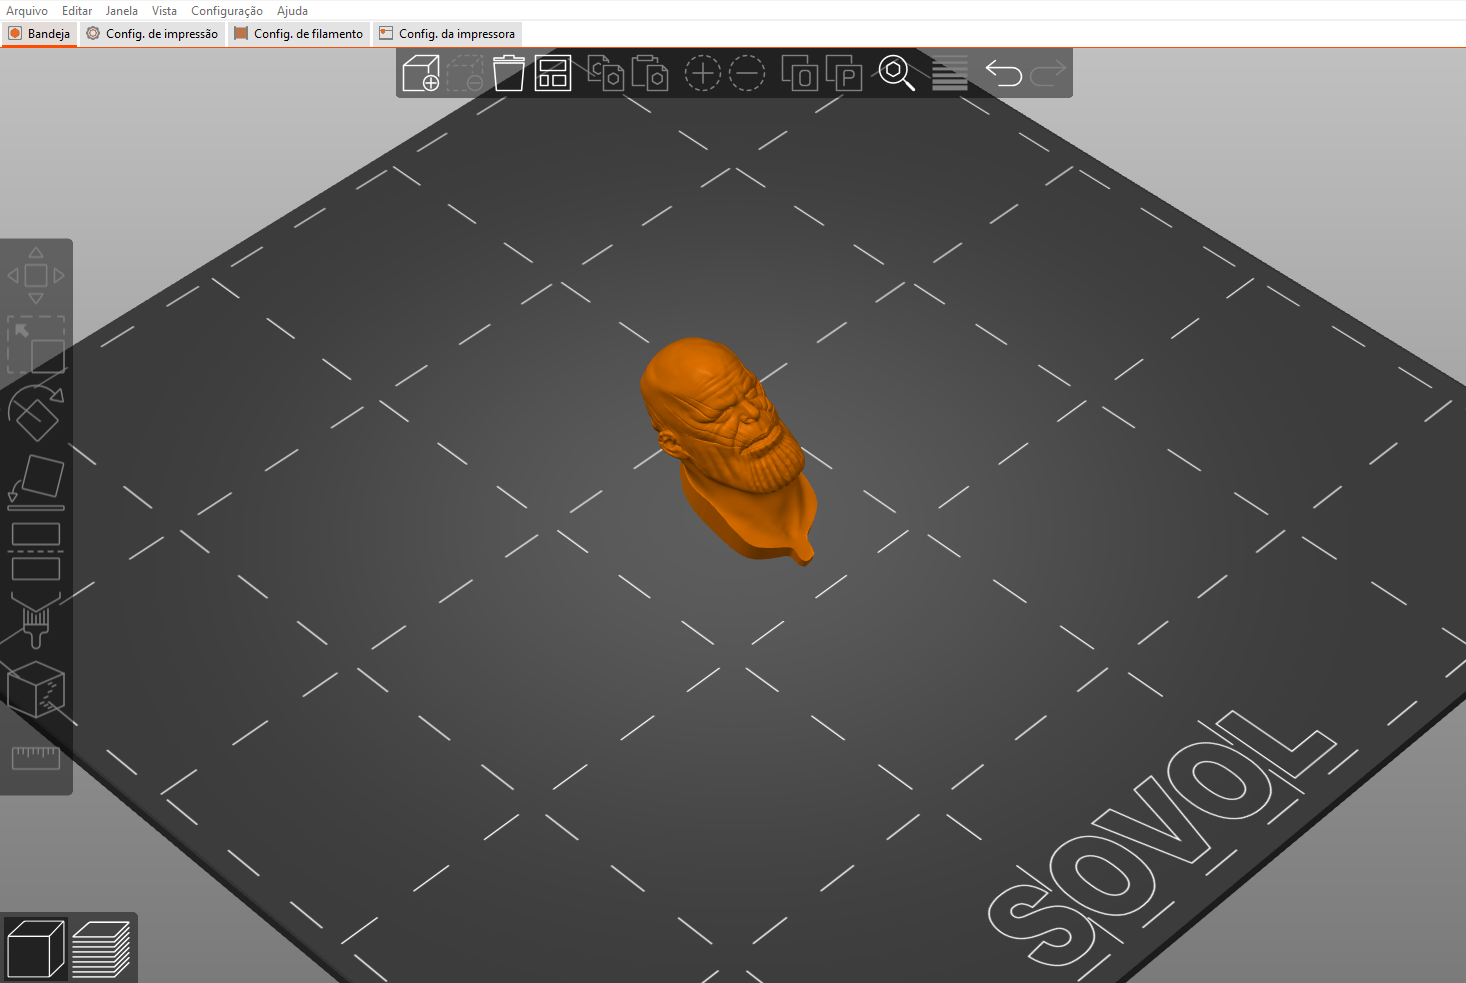This screenshot has width=1466, height=983.
Task: Switch to 3D editor cube view
Action: (36, 949)
